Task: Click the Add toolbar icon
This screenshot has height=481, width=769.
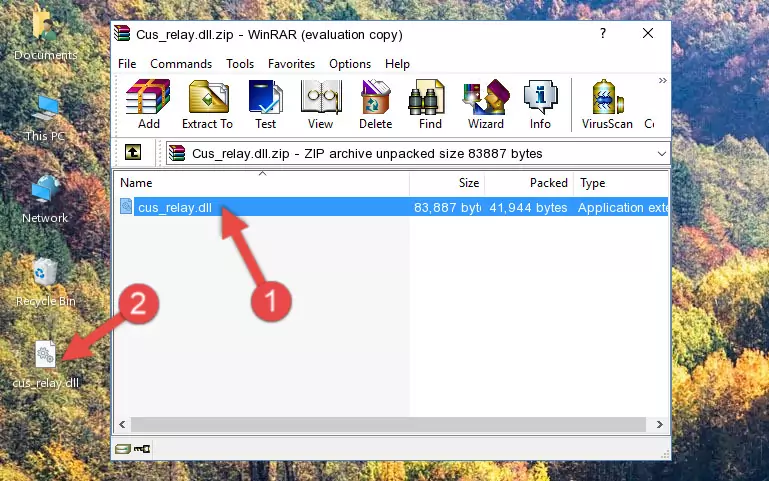Action: [x=148, y=104]
